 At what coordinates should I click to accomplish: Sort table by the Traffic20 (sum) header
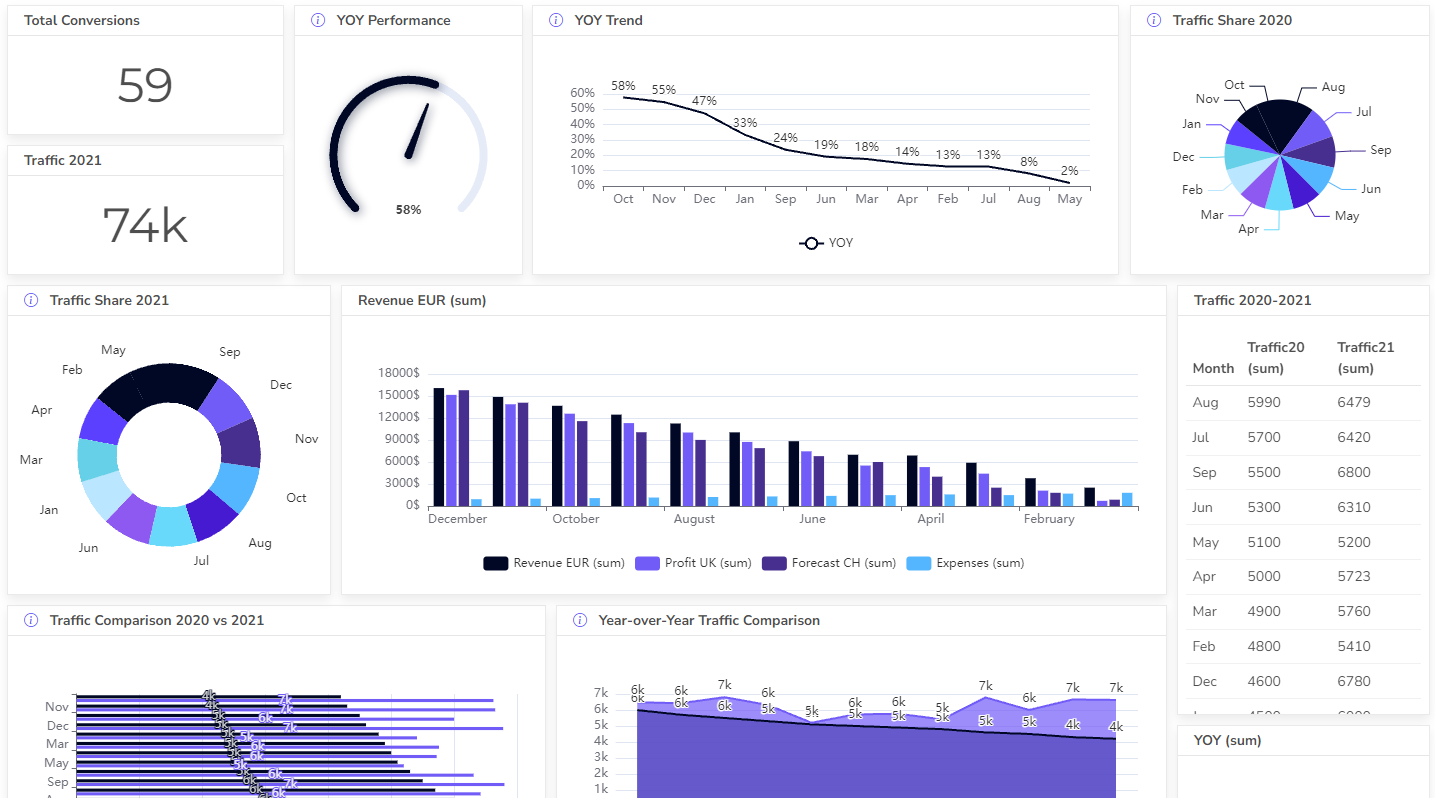(1276, 358)
